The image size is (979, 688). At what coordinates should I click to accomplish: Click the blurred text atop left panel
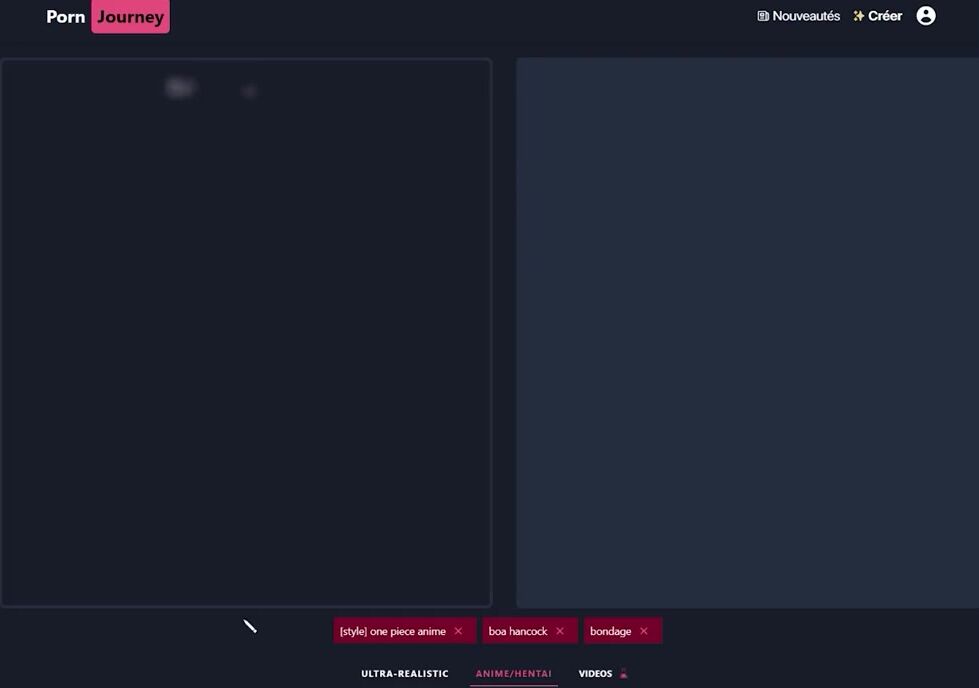click(x=182, y=88)
